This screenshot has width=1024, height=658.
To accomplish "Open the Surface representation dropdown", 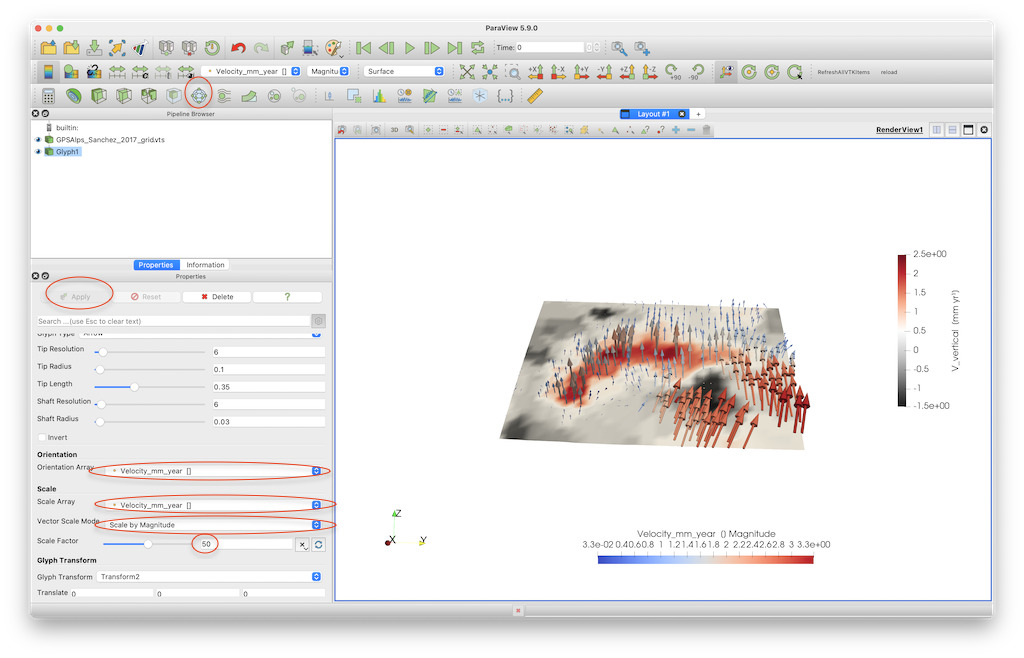I will 404,72.
